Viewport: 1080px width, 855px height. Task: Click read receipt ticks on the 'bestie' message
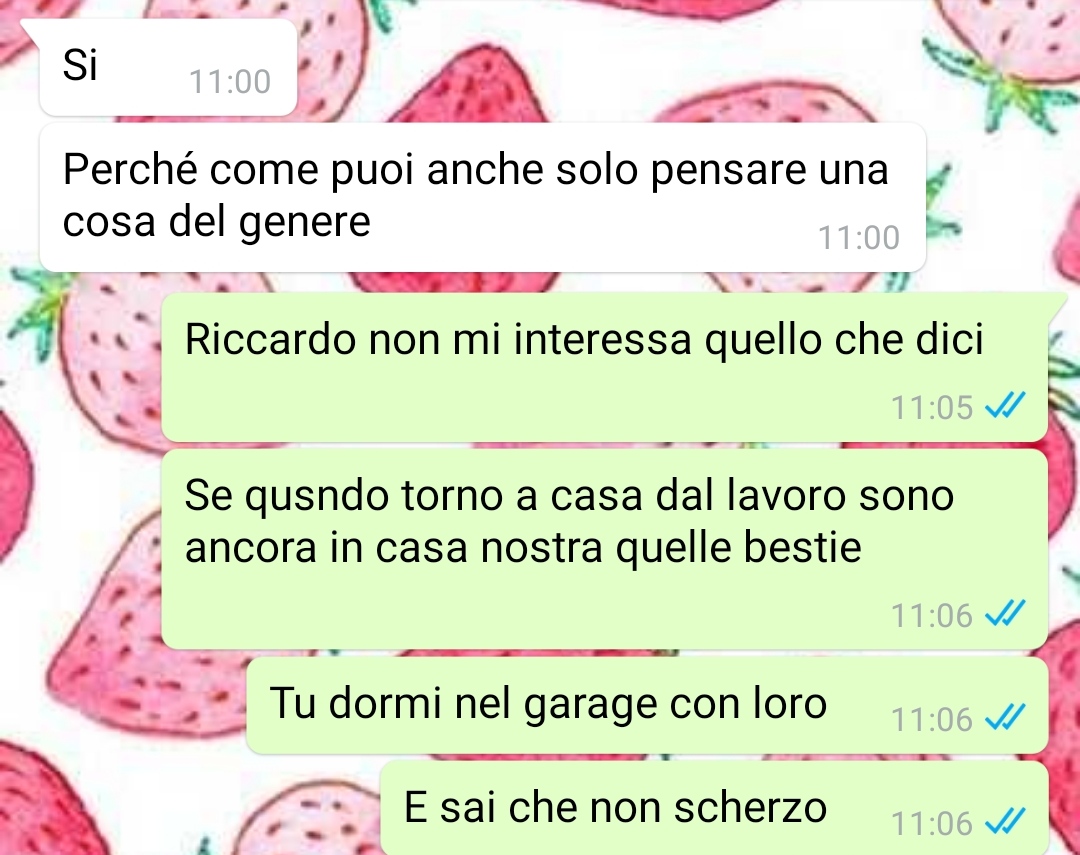click(x=1005, y=613)
